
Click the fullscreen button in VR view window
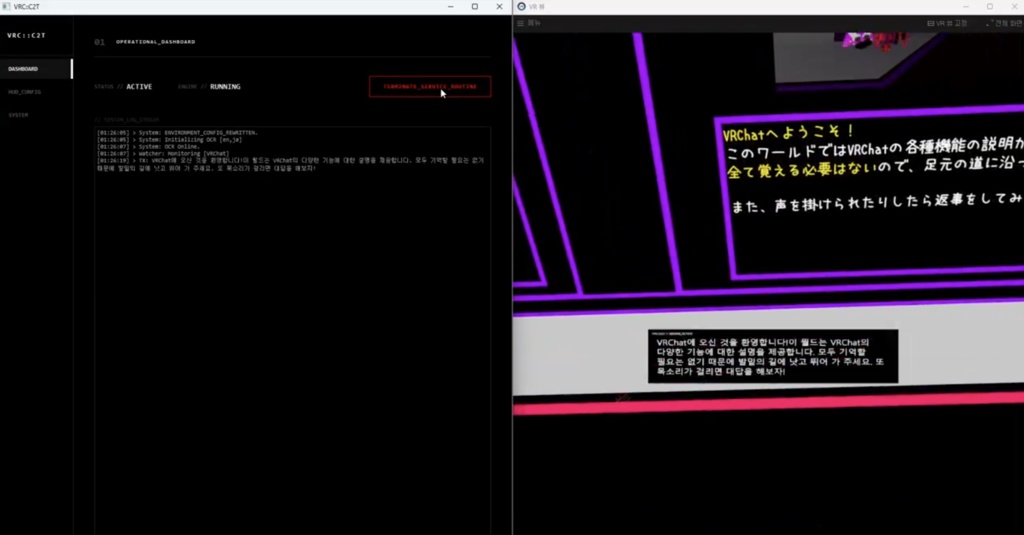[x=1004, y=23]
